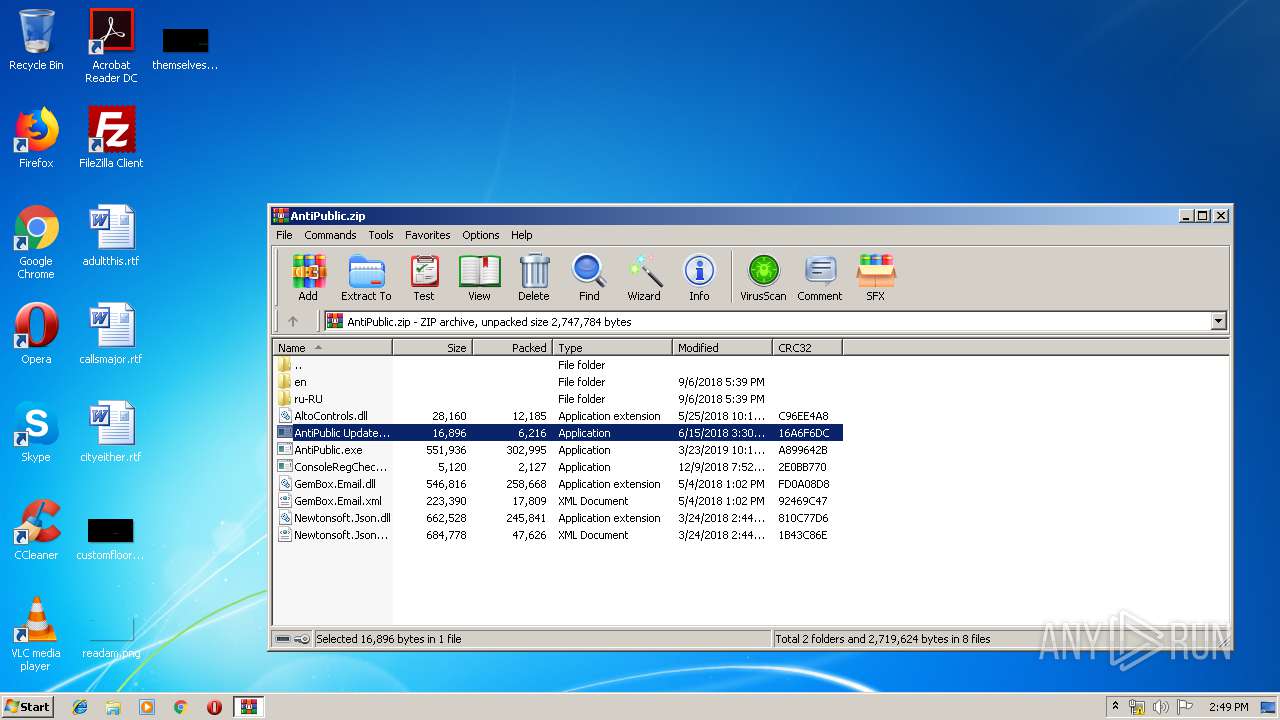Sort files by Name column
The image size is (1280, 720).
332,347
